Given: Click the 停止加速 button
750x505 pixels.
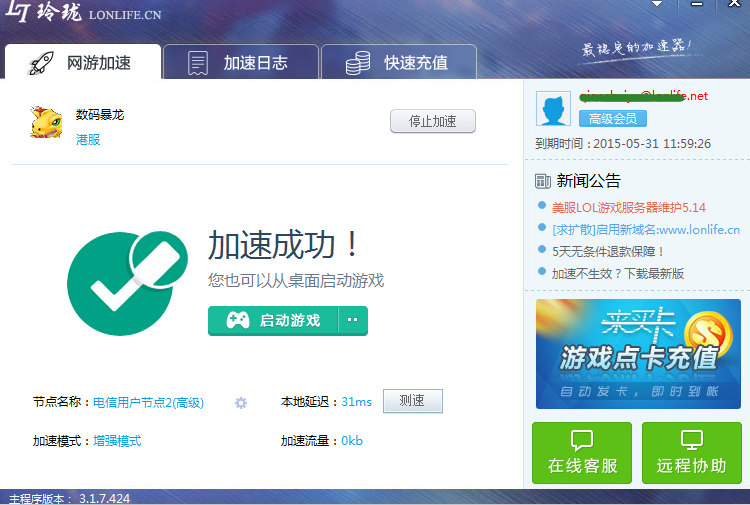Looking at the screenshot, I should pos(433,121).
